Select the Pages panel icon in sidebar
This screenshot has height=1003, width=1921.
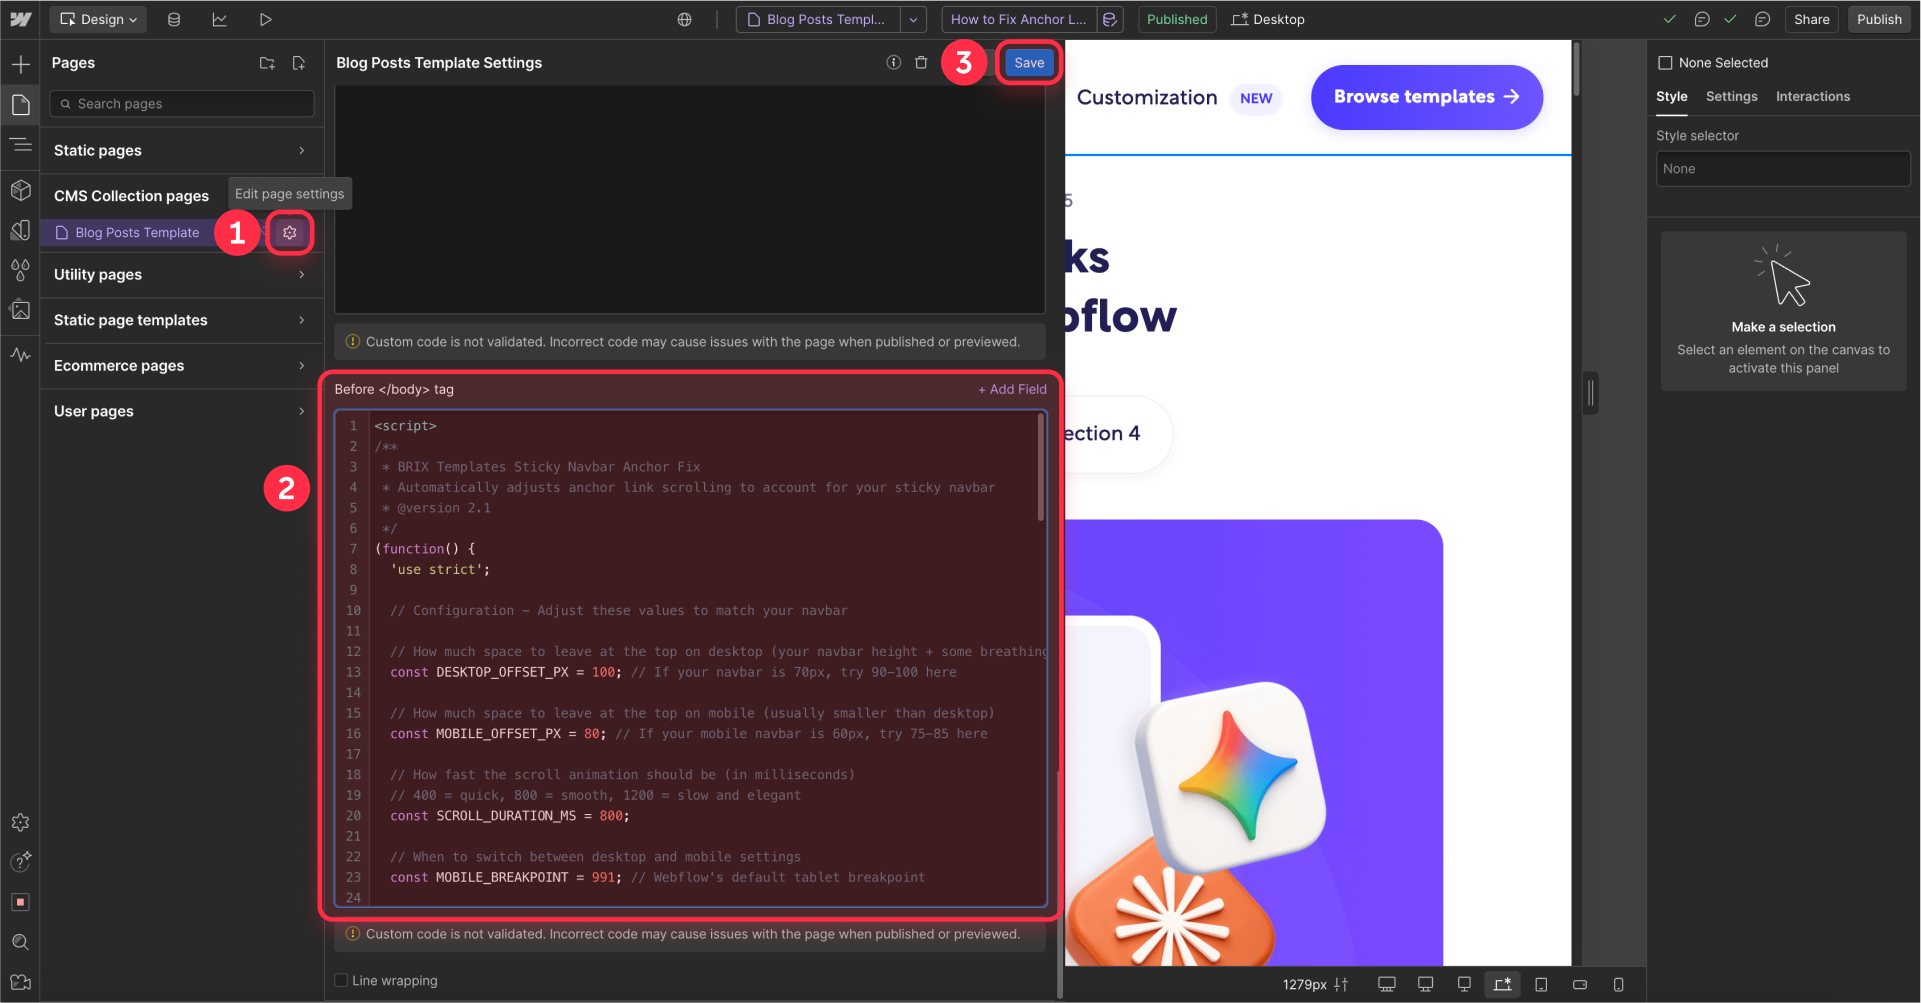[x=20, y=104]
